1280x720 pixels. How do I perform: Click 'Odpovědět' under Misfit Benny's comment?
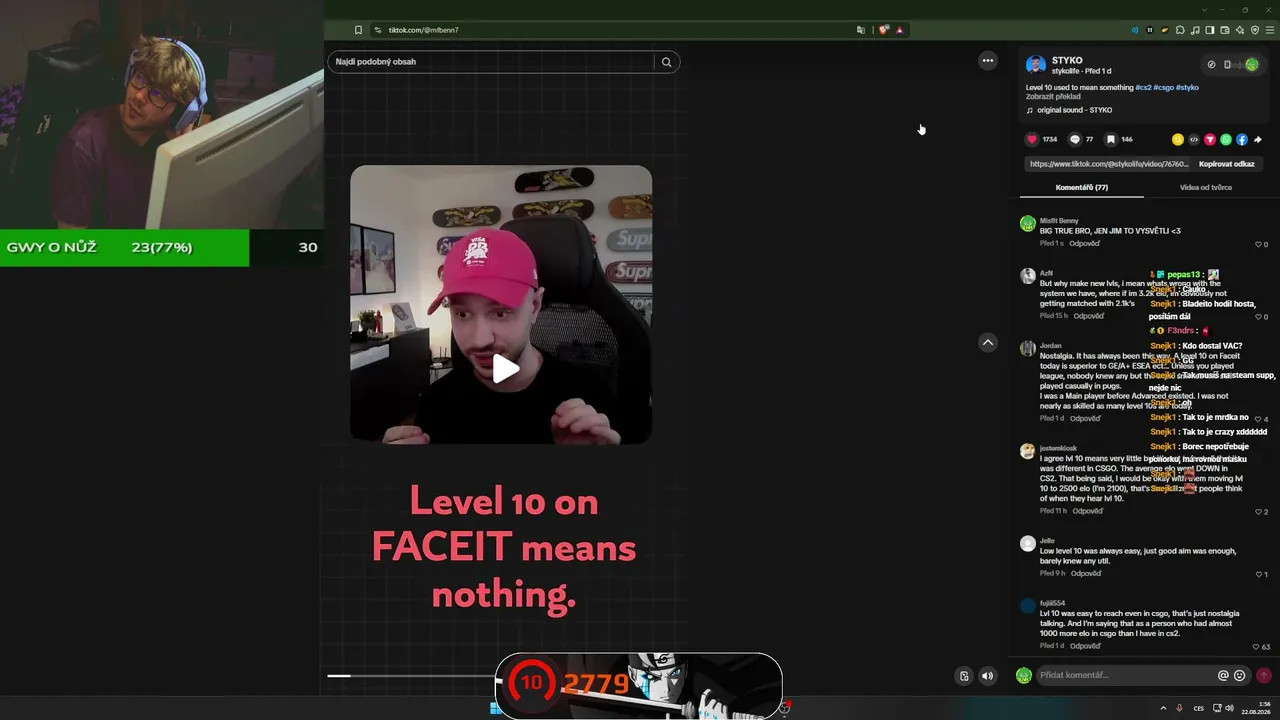(1085, 244)
